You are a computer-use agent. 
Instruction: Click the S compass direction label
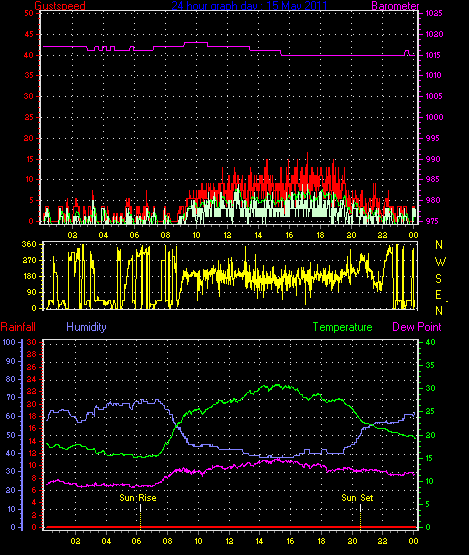click(439, 279)
